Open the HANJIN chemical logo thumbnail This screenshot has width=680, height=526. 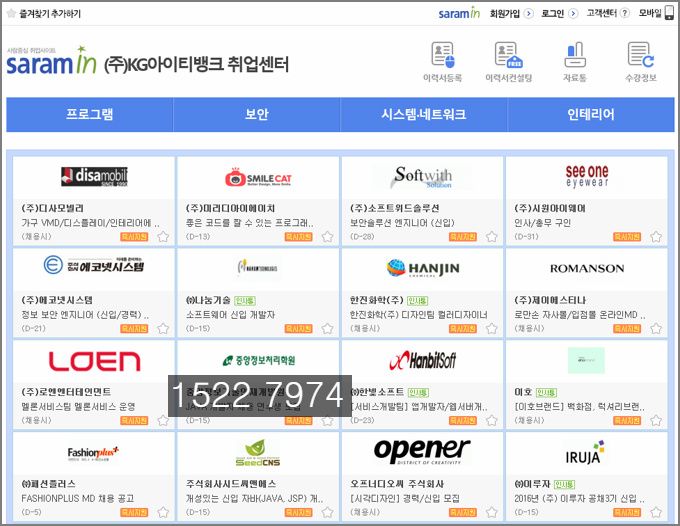coord(423,268)
